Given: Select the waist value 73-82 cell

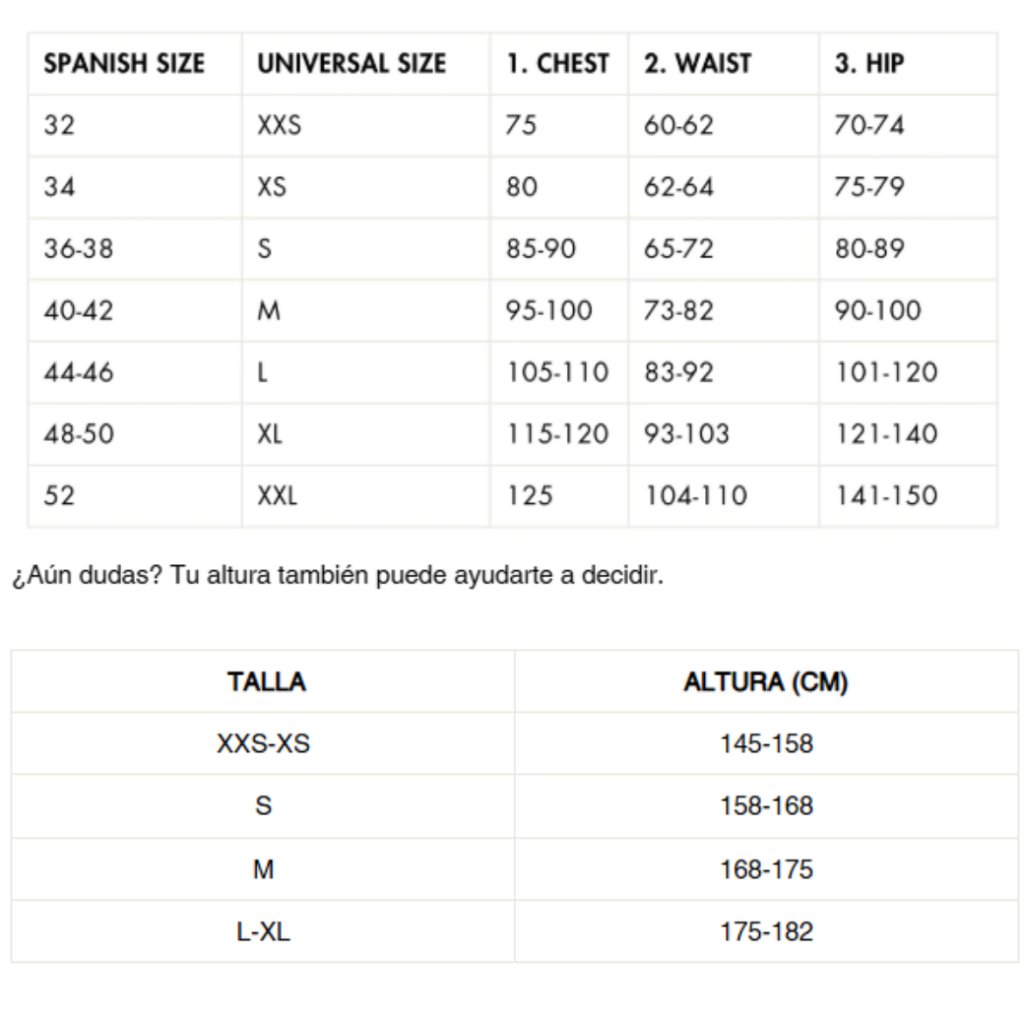Looking at the screenshot, I should [x=678, y=311].
